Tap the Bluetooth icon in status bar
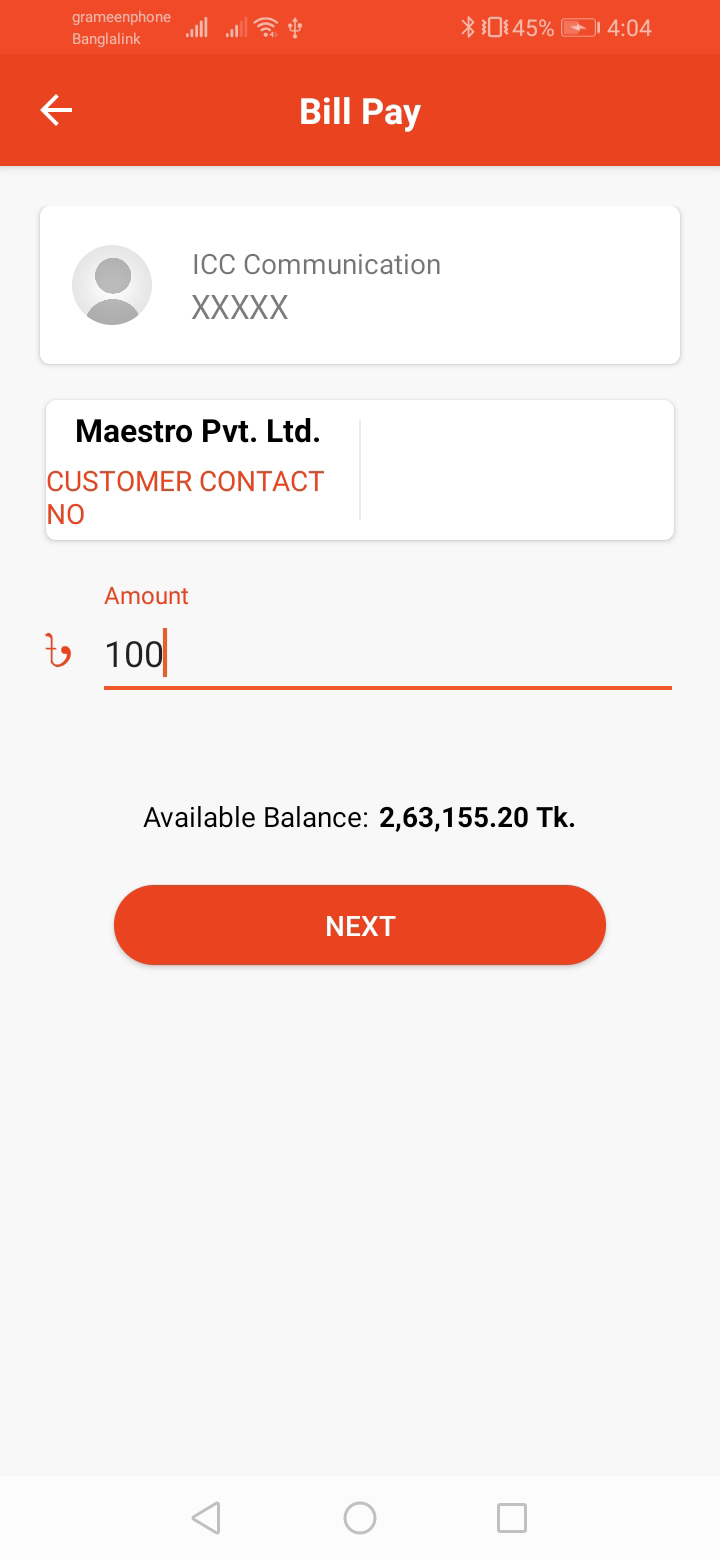Screen dimensions: 720x1560 pyautogui.click(x=467, y=28)
